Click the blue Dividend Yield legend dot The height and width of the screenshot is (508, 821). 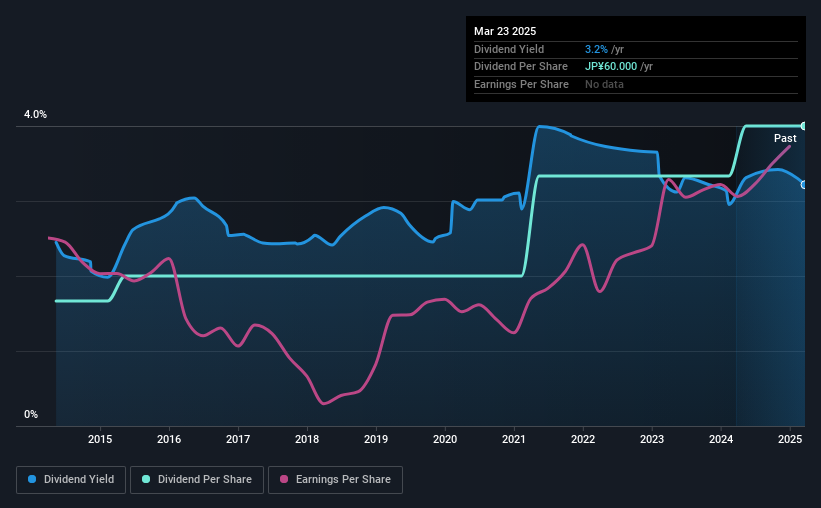(32, 479)
